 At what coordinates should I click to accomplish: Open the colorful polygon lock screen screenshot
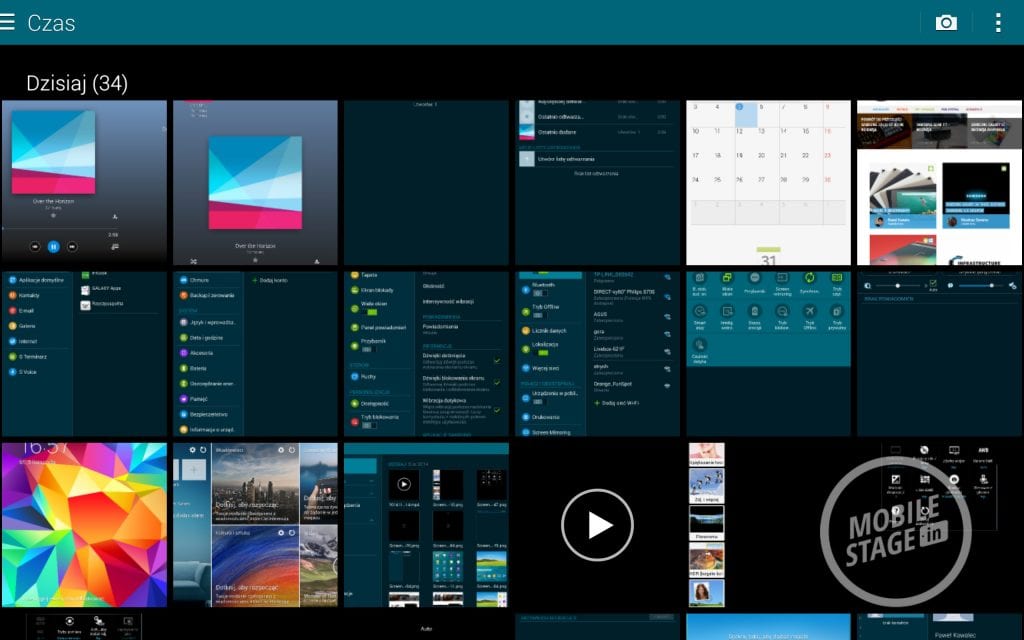tap(84, 524)
